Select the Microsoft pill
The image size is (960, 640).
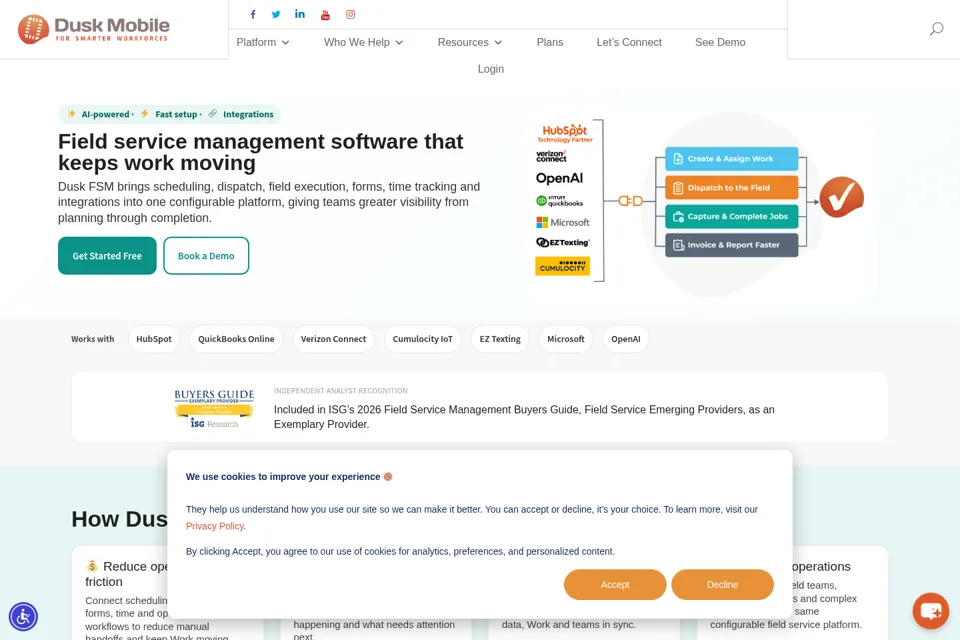click(x=566, y=339)
